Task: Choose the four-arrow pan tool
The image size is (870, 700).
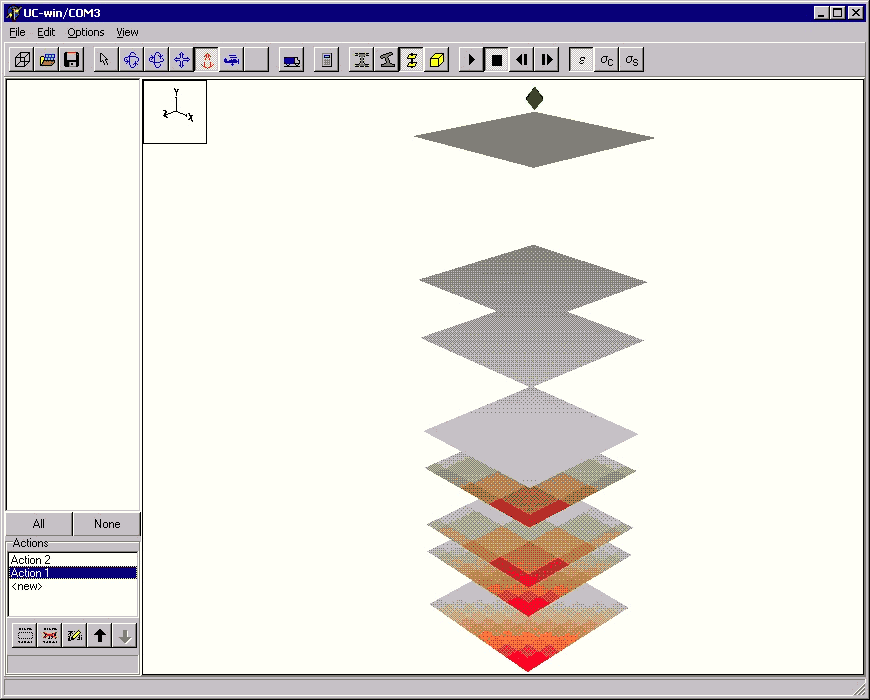Action: (x=181, y=60)
